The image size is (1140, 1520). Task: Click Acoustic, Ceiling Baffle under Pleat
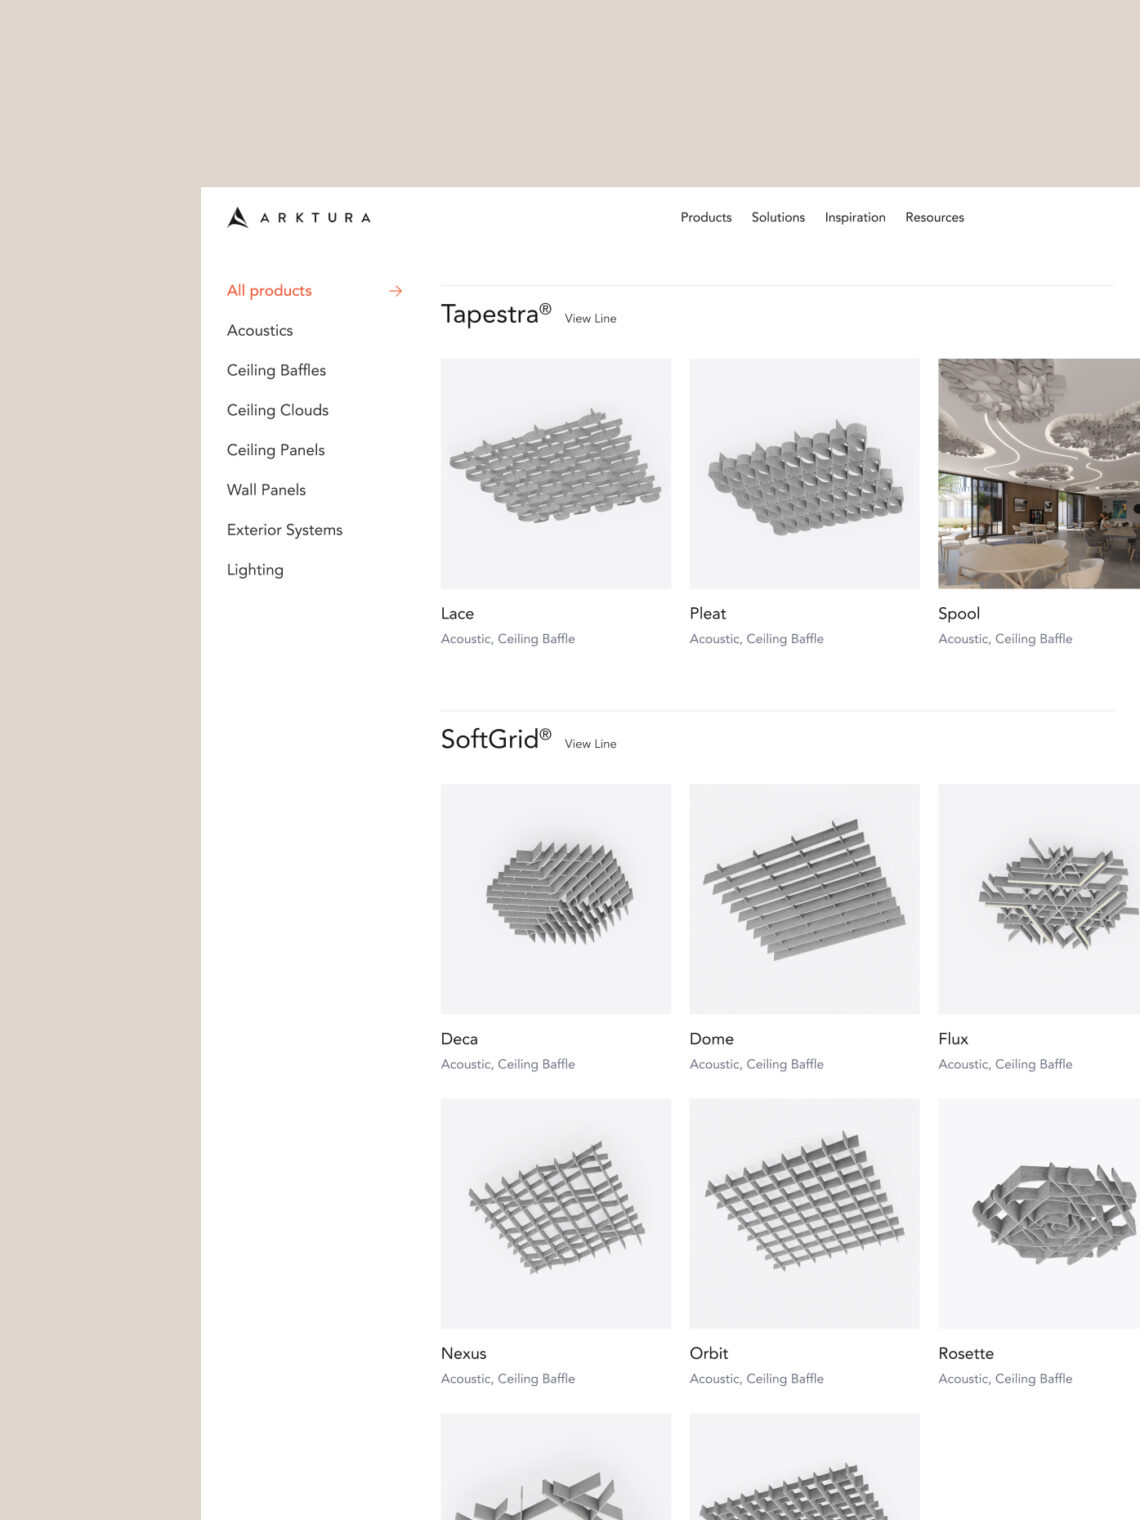coord(757,639)
